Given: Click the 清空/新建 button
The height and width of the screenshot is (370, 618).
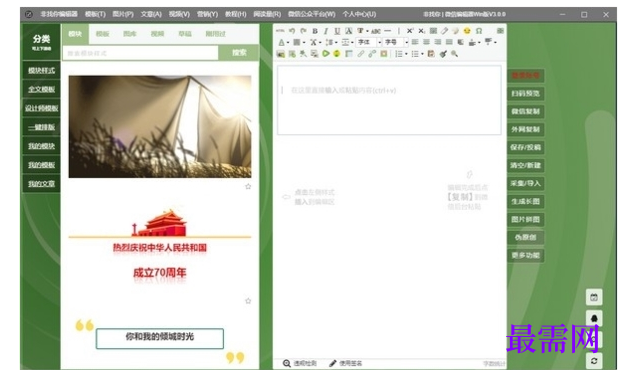Looking at the screenshot, I should (x=525, y=165).
